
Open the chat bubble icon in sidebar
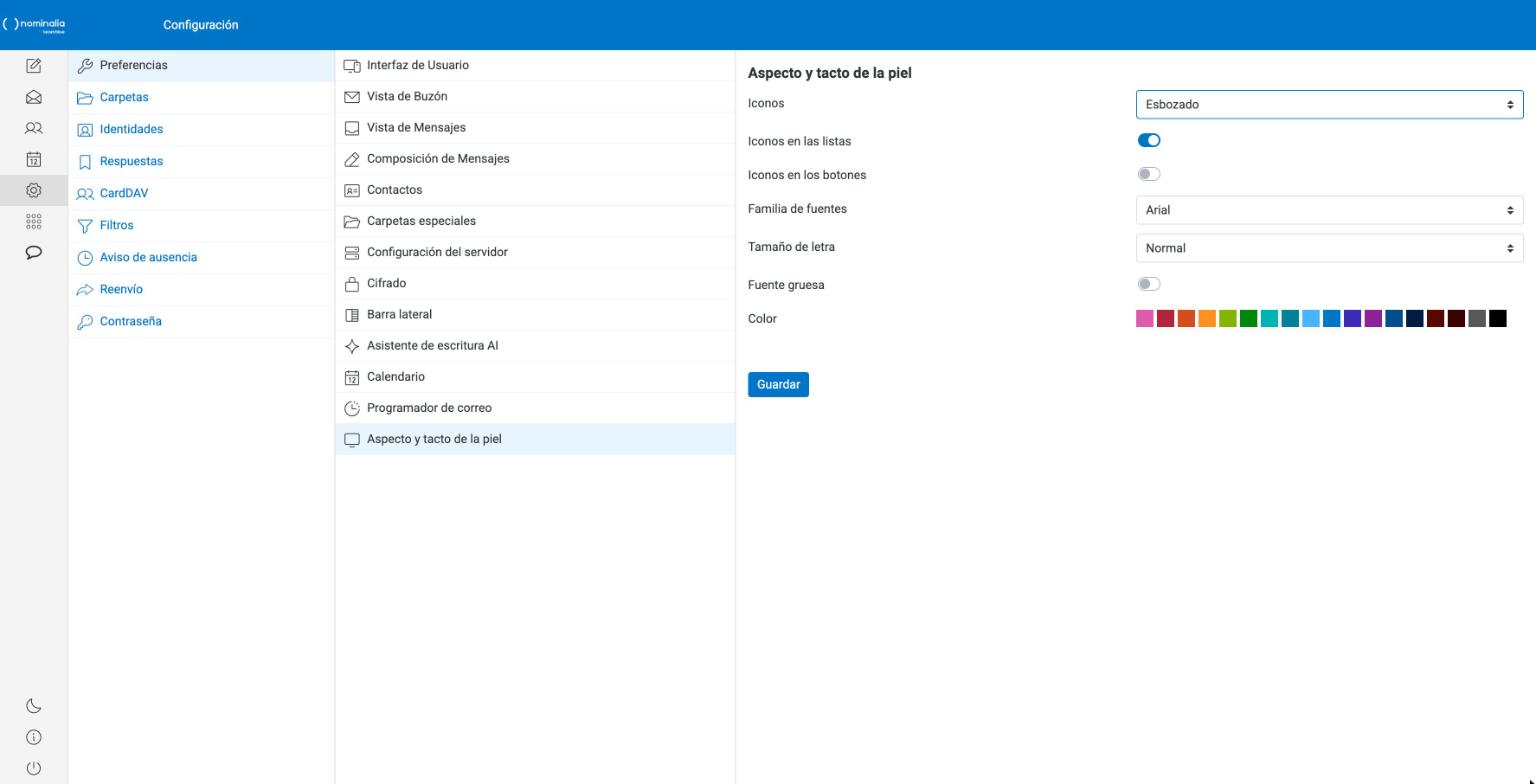point(33,252)
